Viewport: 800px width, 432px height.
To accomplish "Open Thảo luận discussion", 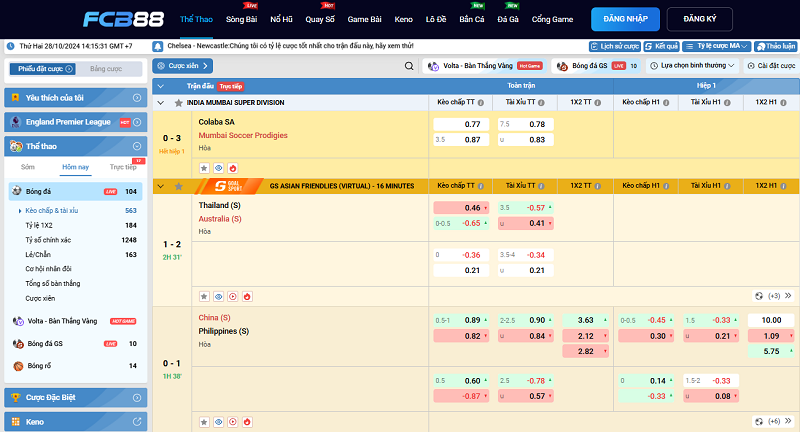I will click(776, 46).
